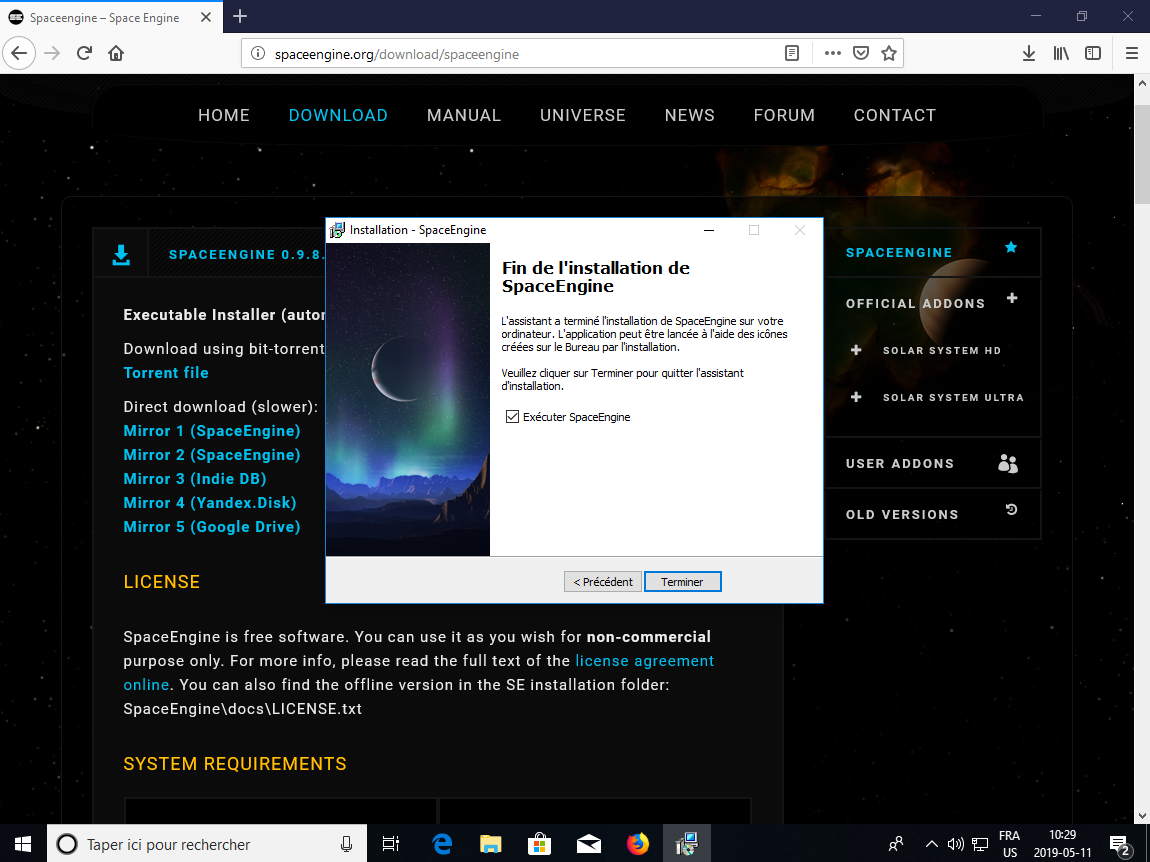This screenshot has height=862, width=1150.
Task: Toggle reader view icon
Action: (792, 54)
